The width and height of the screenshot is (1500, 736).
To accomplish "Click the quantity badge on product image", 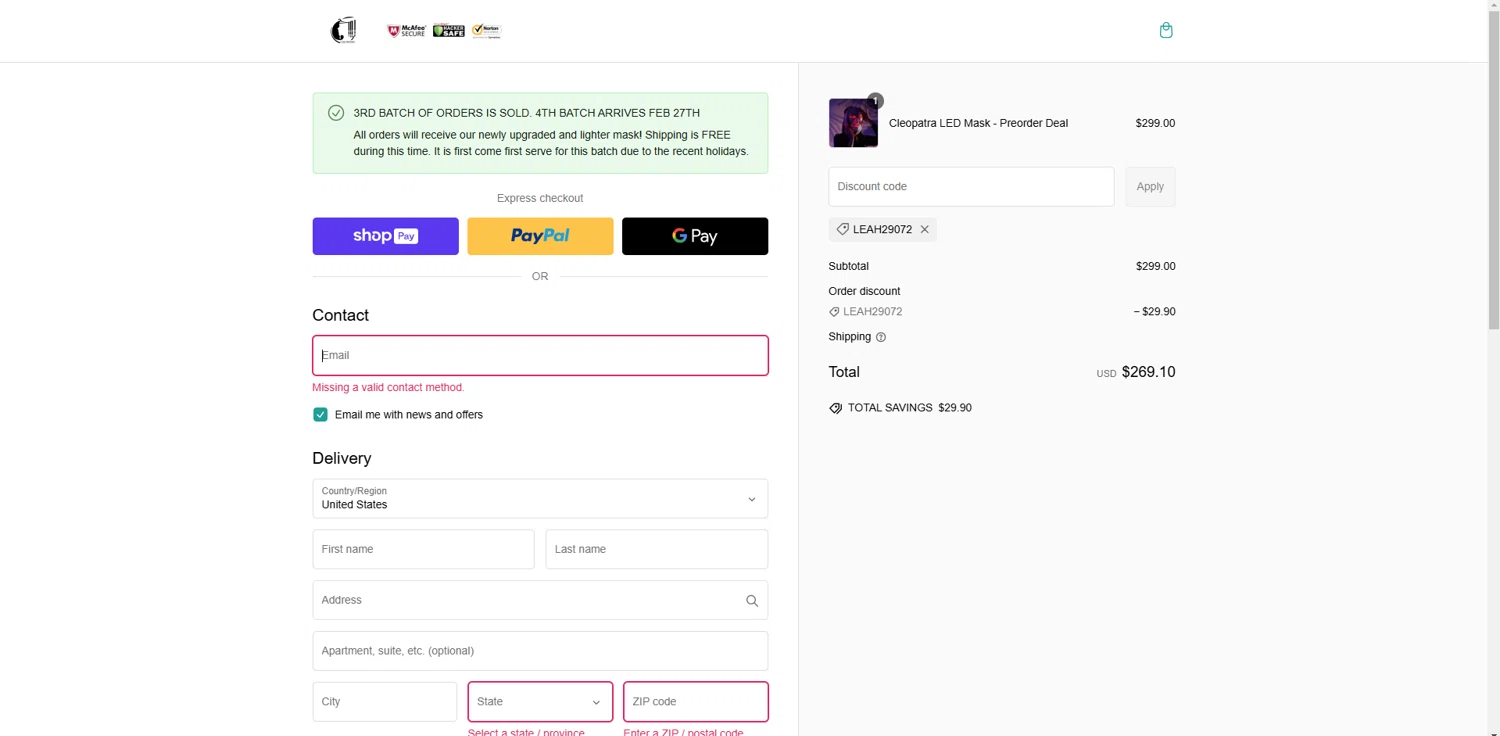I will 875,100.
